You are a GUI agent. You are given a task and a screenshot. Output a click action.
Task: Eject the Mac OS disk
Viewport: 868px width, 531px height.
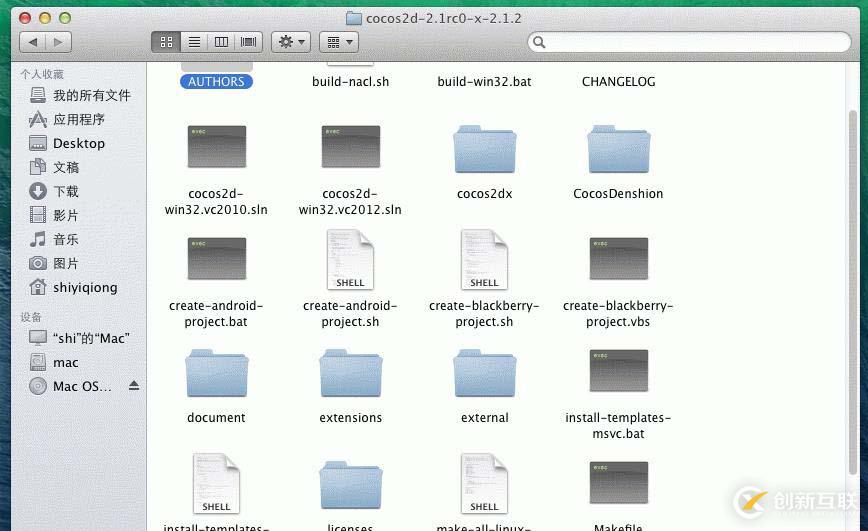pos(134,386)
